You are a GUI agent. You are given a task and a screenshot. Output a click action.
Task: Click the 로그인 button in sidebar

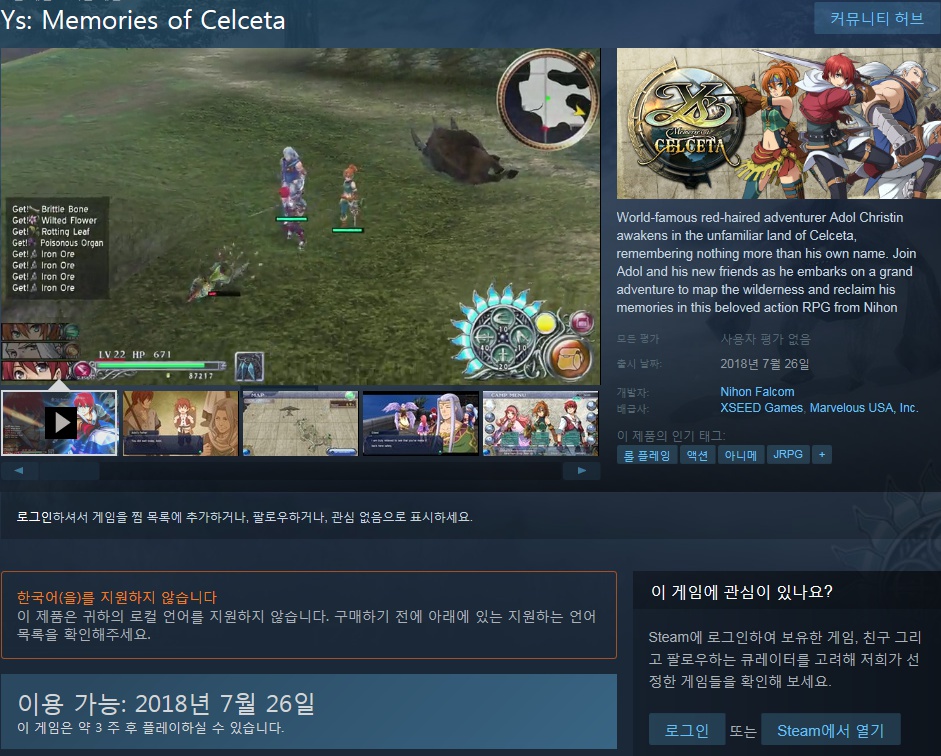click(687, 730)
